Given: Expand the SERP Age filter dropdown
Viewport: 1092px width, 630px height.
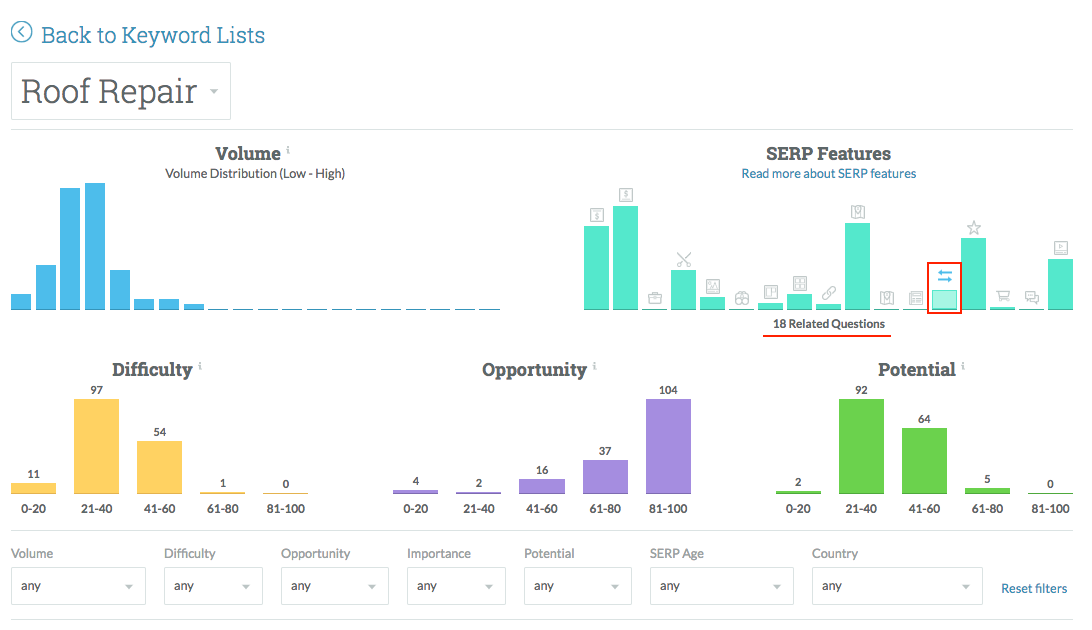Looking at the screenshot, I should click(x=721, y=586).
